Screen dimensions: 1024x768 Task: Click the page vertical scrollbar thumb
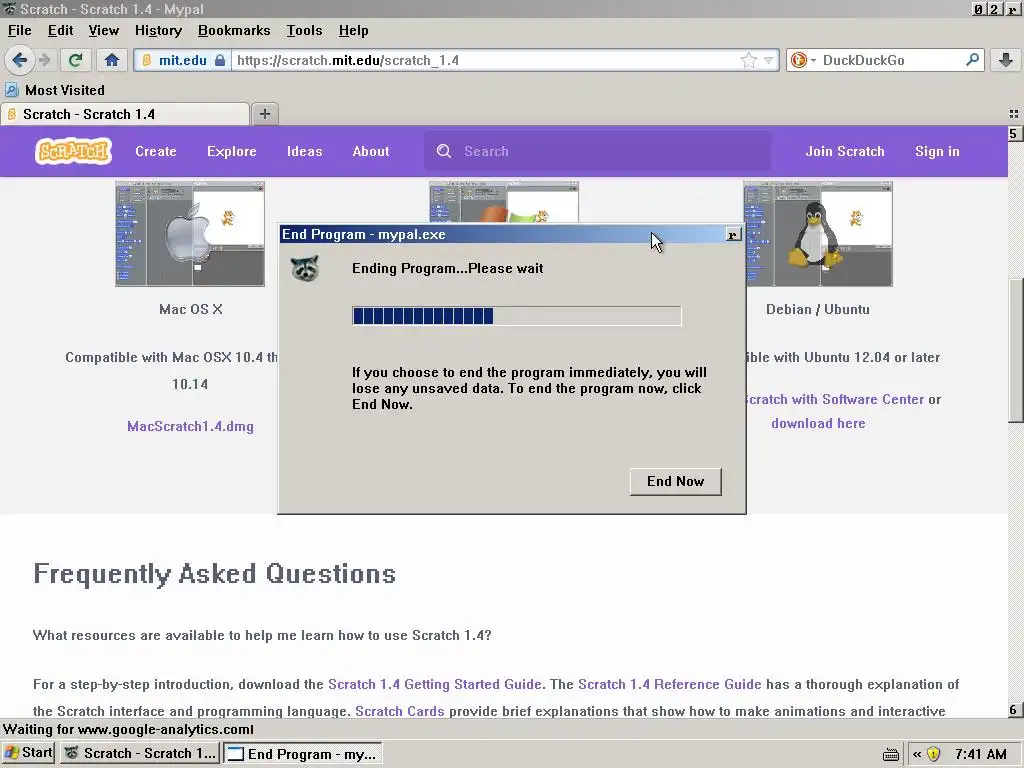[1015, 351]
